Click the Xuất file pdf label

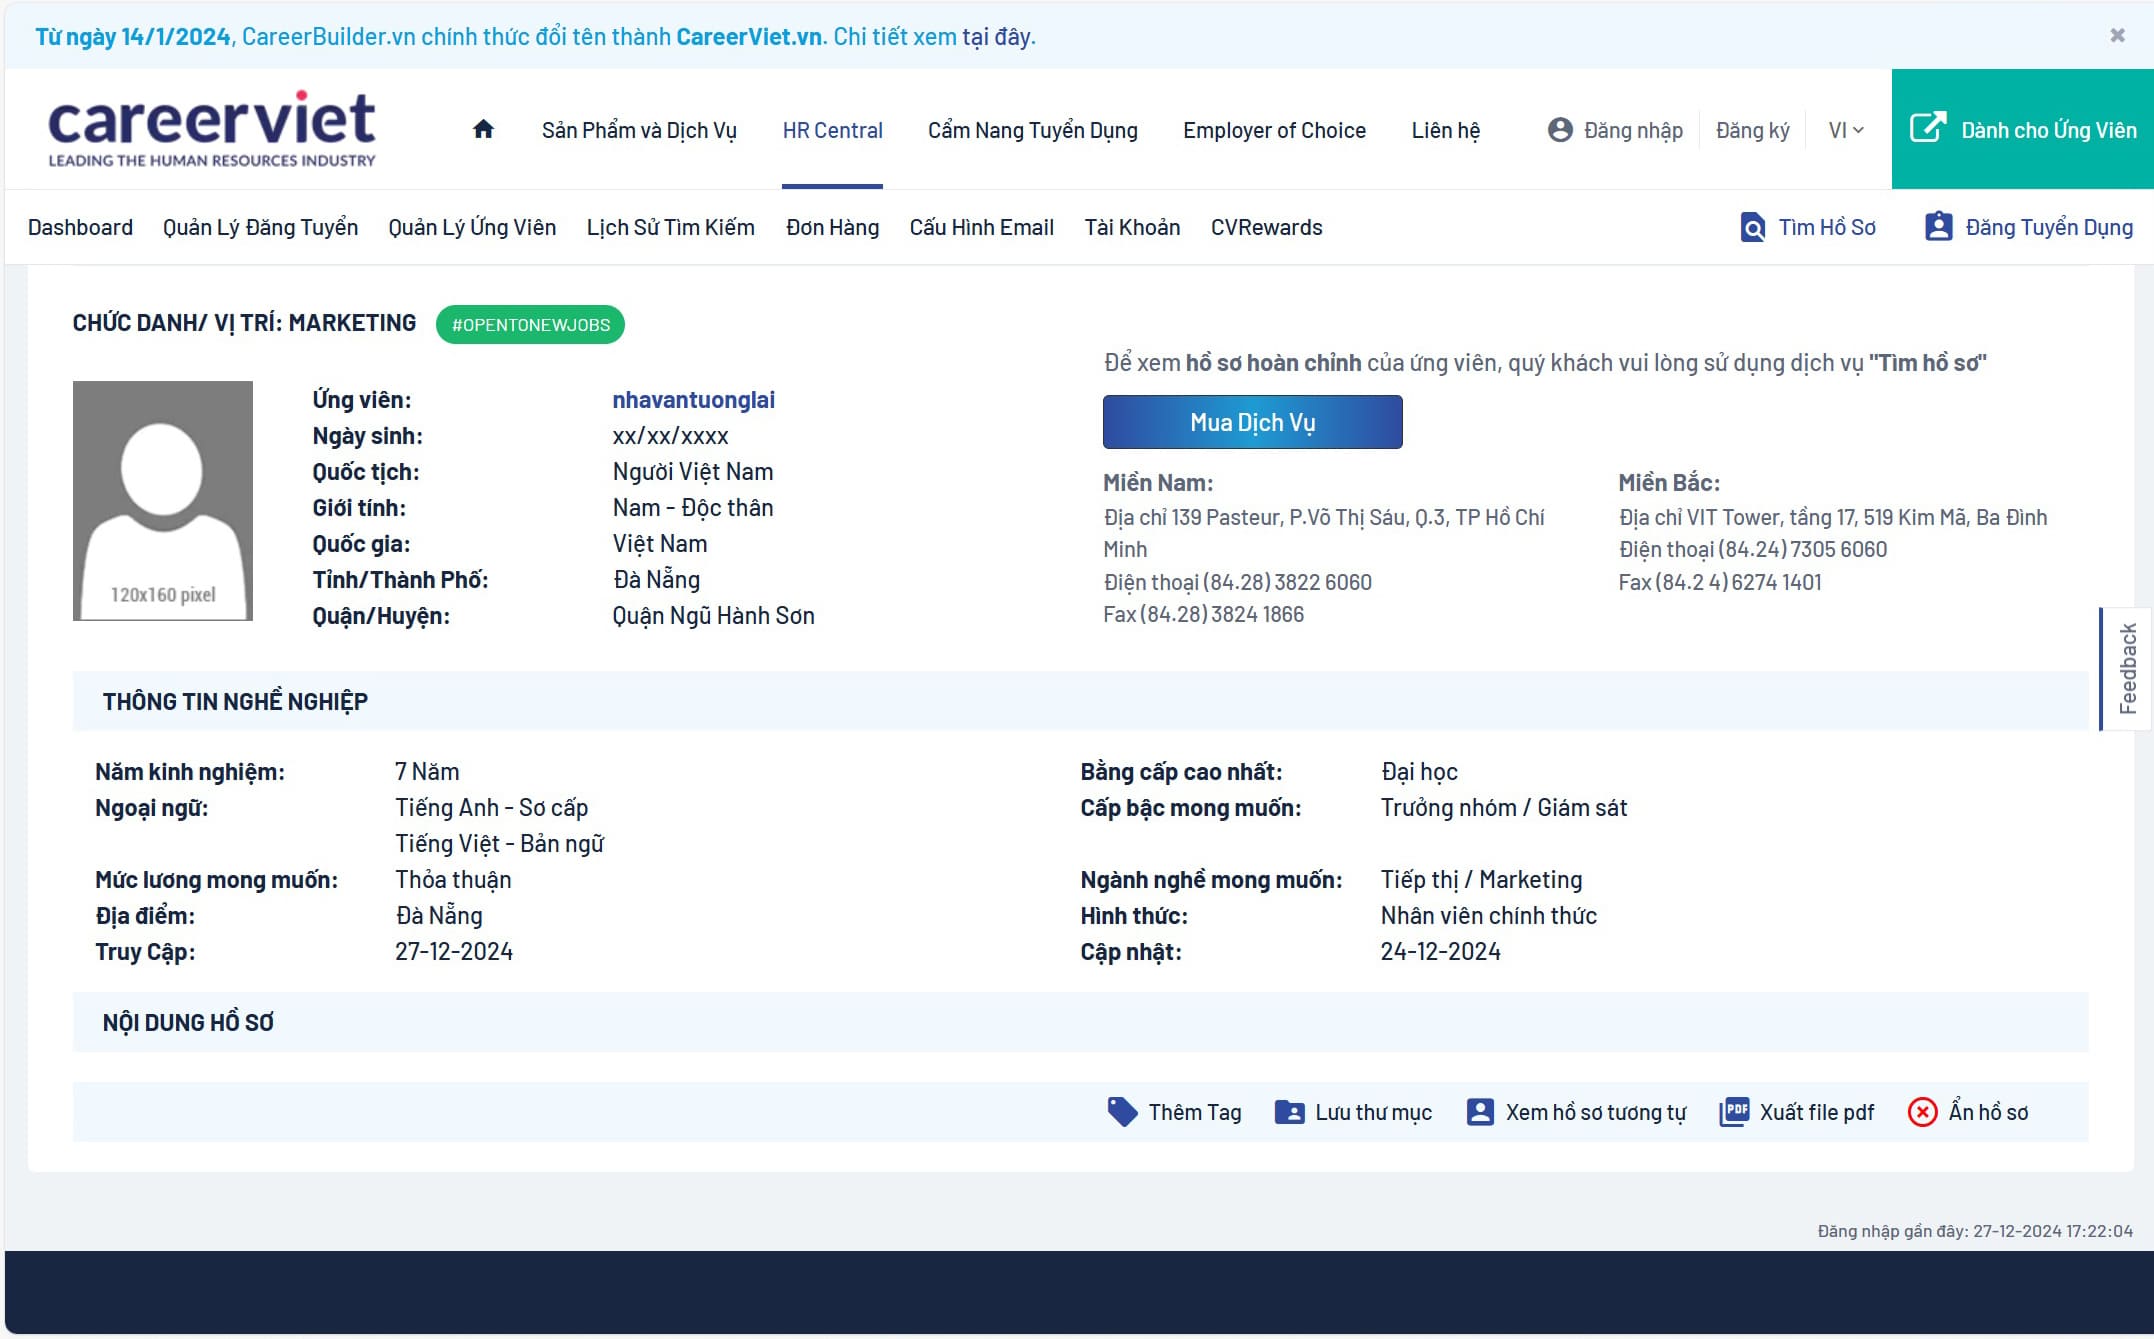(1816, 1112)
